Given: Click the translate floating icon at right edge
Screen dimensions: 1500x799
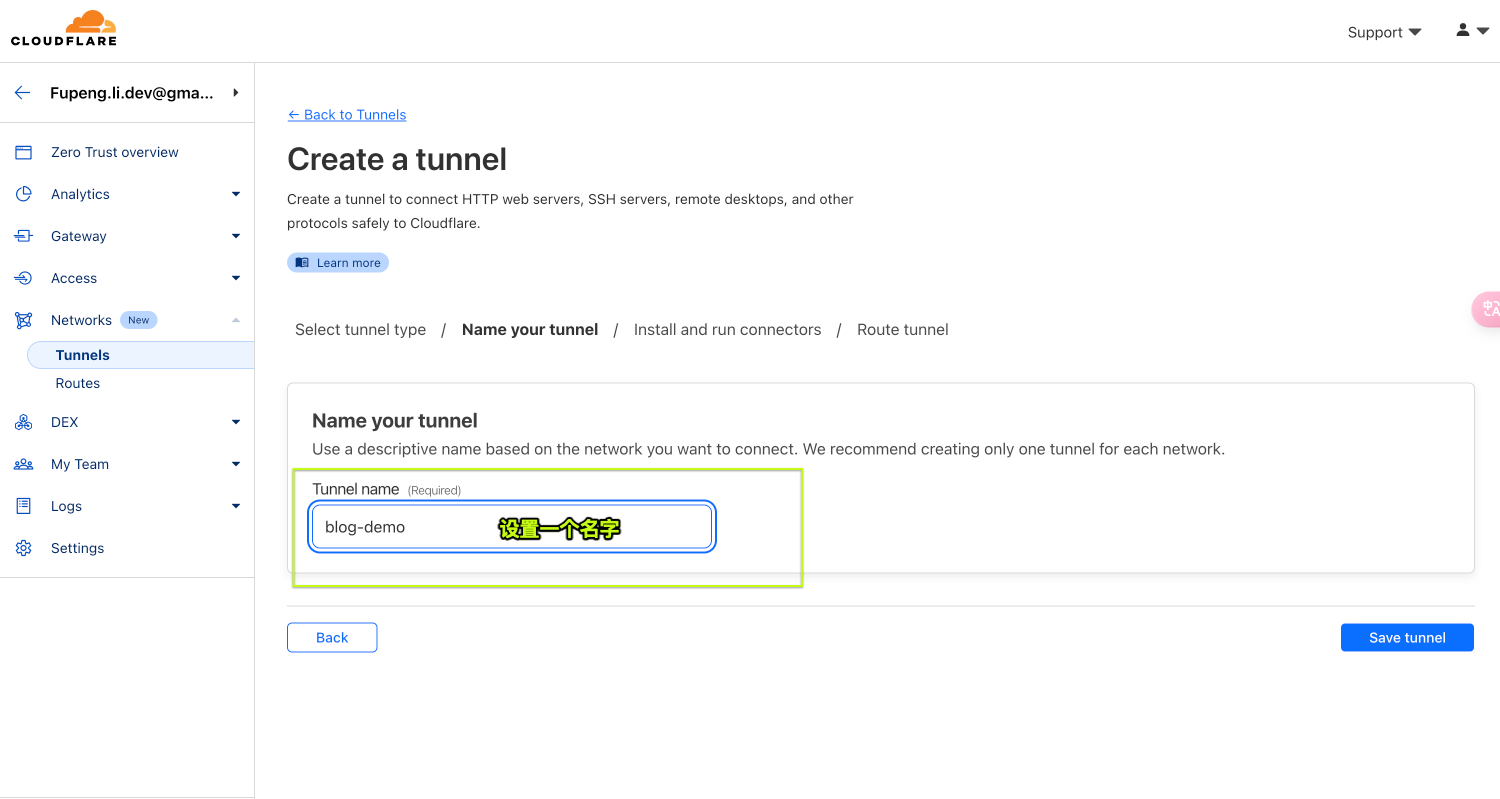Looking at the screenshot, I should click(1487, 309).
